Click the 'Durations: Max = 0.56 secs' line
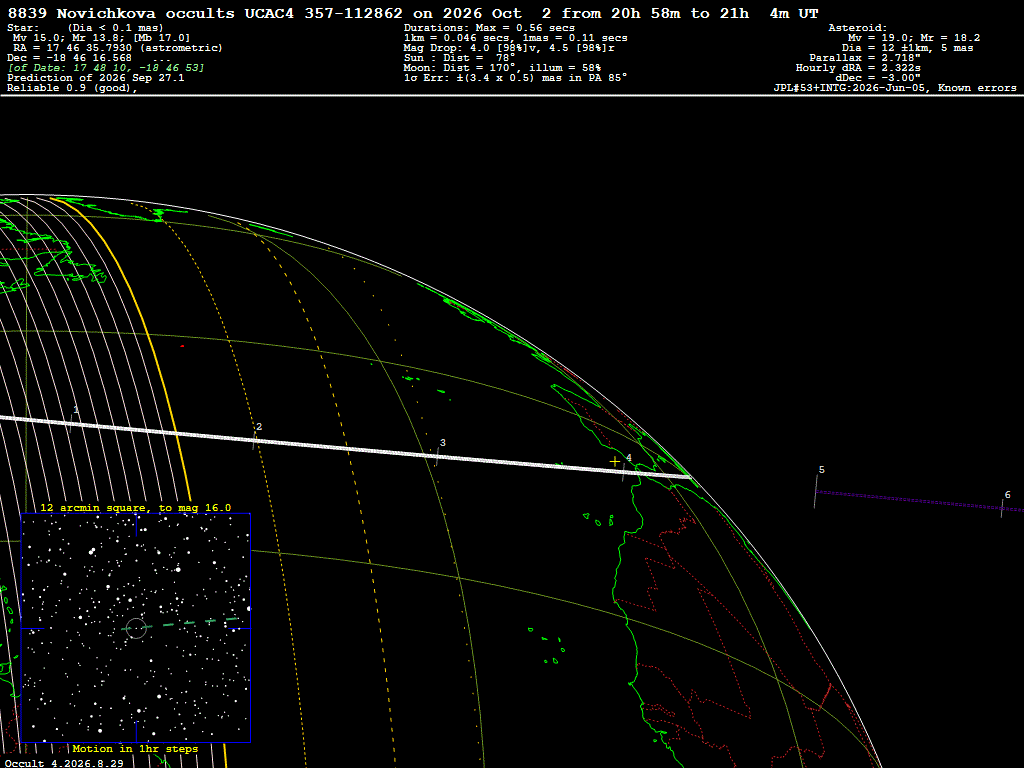The width and height of the screenshot is (1024, 768). pyautogui.click(x=489, y=27)
